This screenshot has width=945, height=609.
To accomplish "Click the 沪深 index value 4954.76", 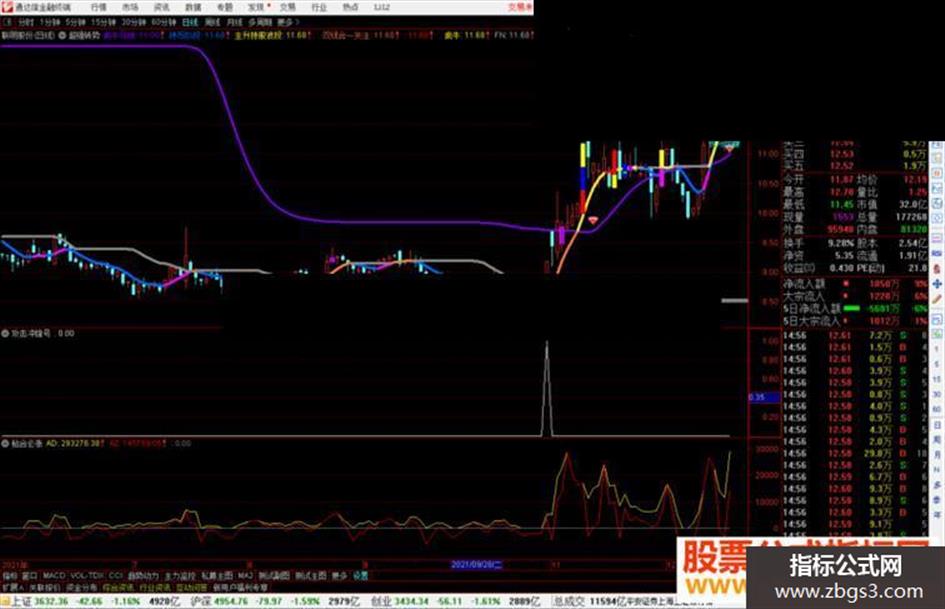I will point(231,601).
